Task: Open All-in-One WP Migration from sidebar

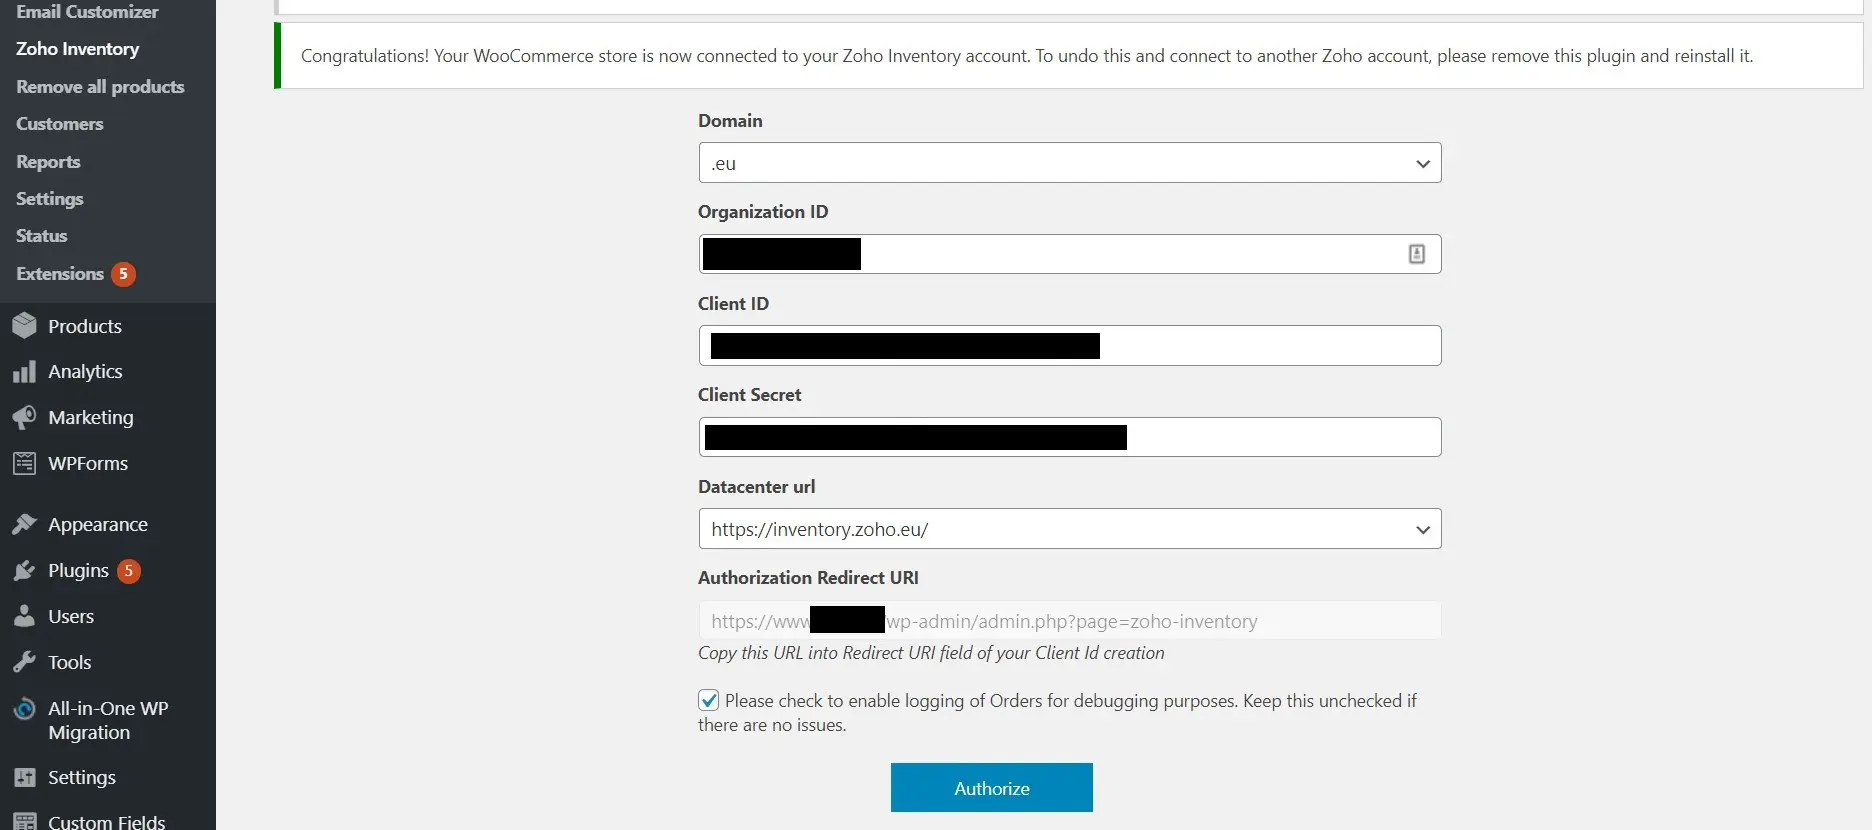Action: (x=25, y=710)
